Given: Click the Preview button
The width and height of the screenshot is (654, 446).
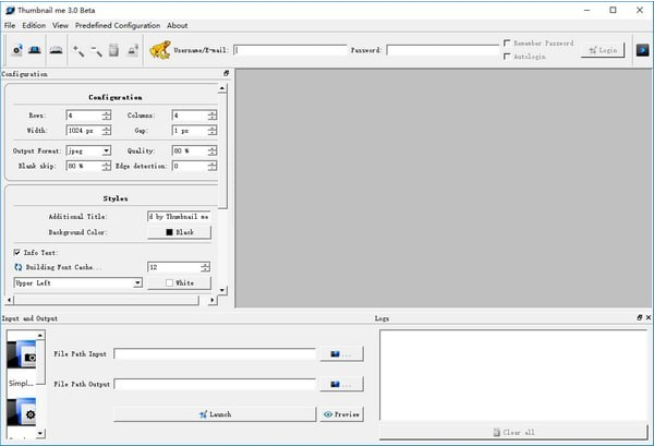Looking at the screenshot, I should pos(341,414).
